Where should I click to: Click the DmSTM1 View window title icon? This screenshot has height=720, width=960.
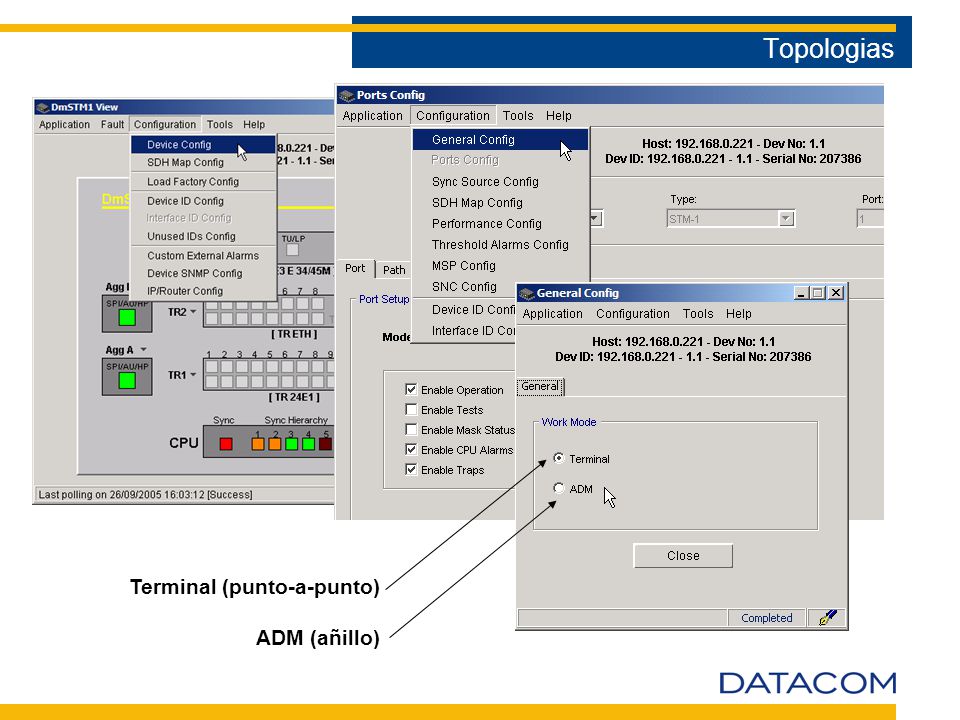[x=42, y=108]
